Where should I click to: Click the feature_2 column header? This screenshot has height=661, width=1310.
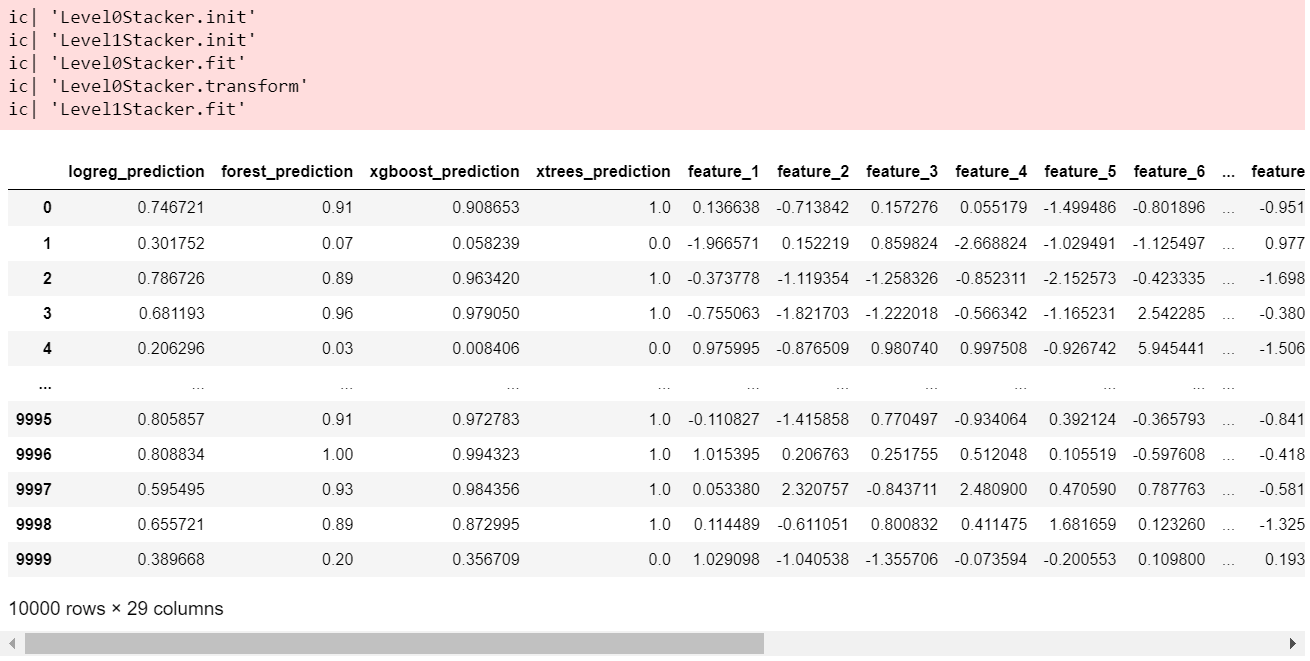tap(813, 172)
